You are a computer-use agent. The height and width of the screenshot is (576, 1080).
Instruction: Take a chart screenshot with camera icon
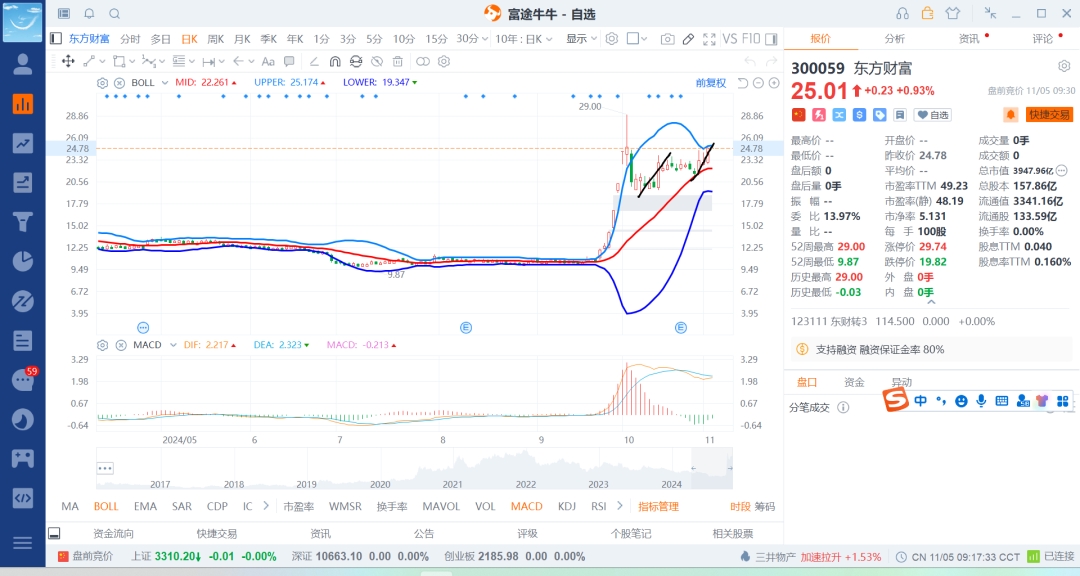(x=667, y=39)
